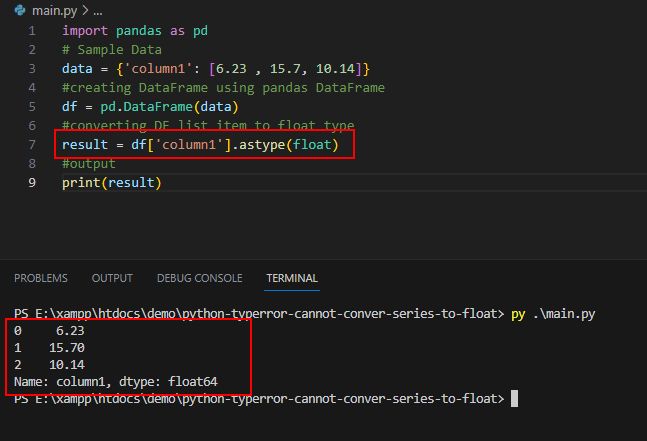Click the '# Sample Data' comment

point(112,50)
